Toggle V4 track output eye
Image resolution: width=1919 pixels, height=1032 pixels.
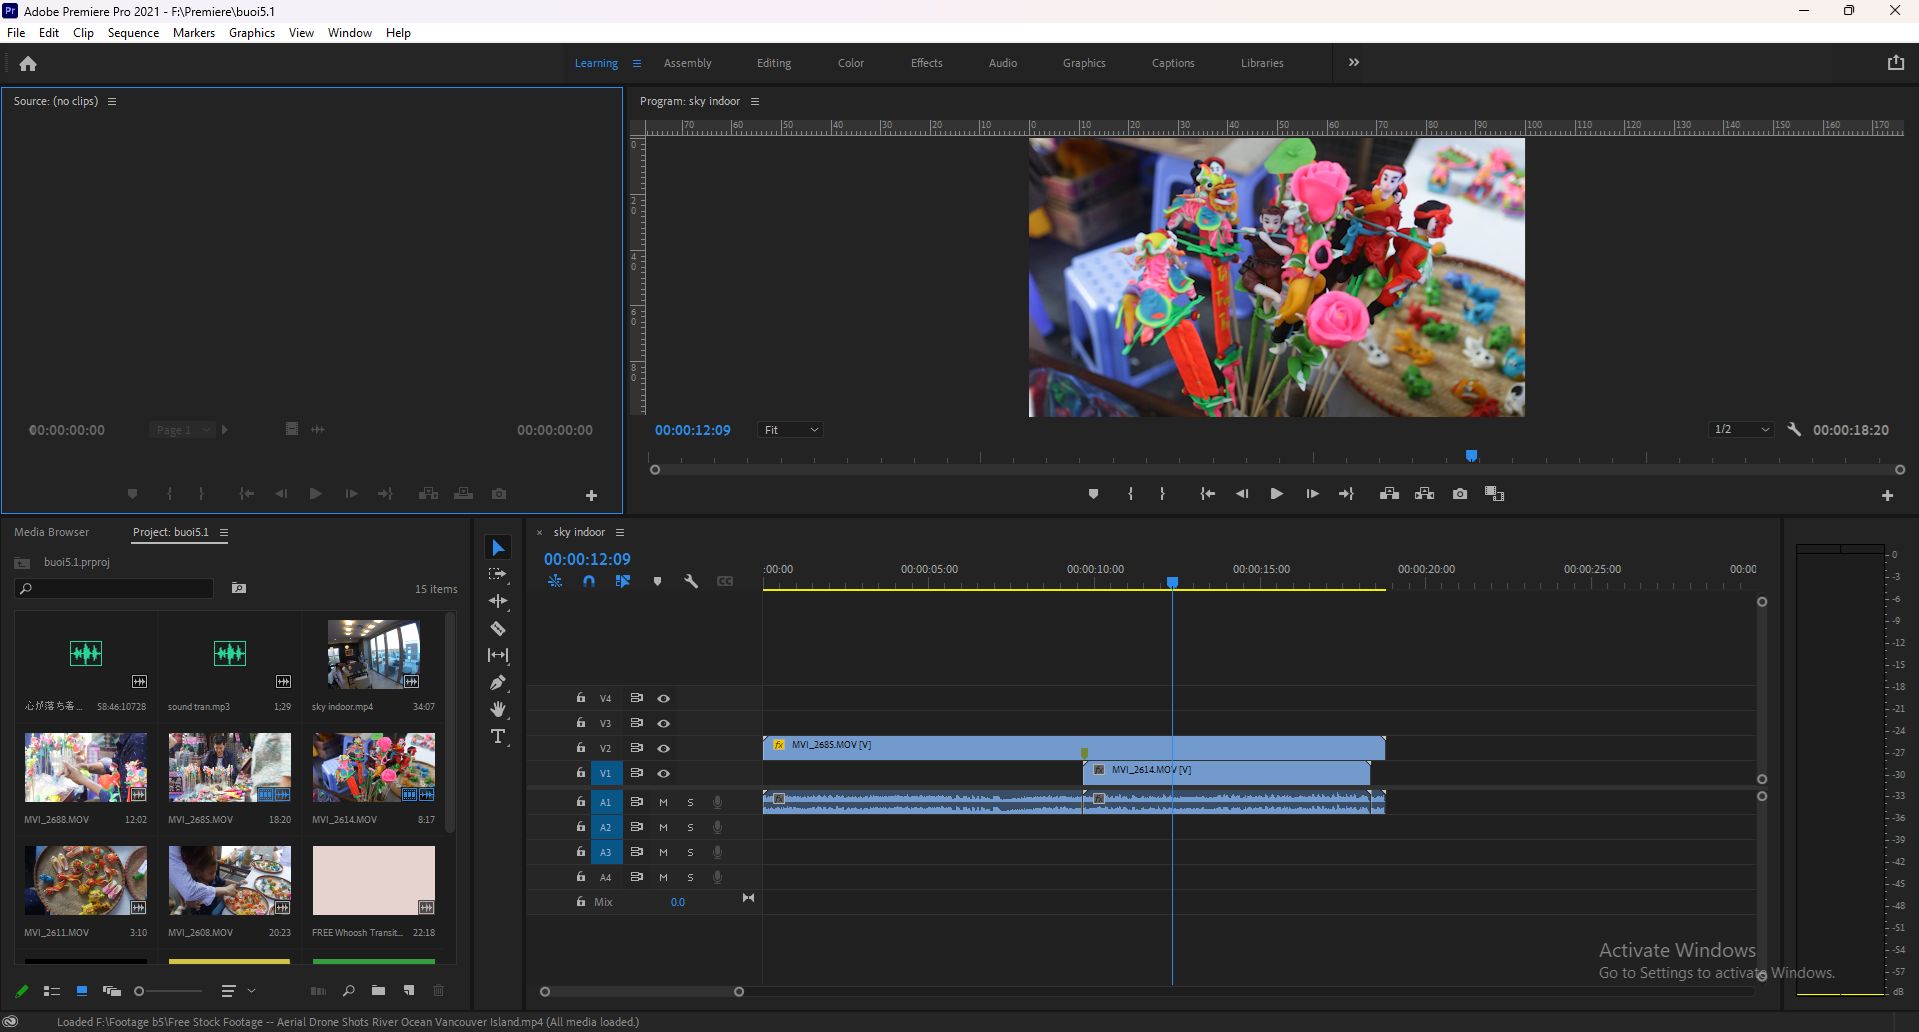(663, 698)
